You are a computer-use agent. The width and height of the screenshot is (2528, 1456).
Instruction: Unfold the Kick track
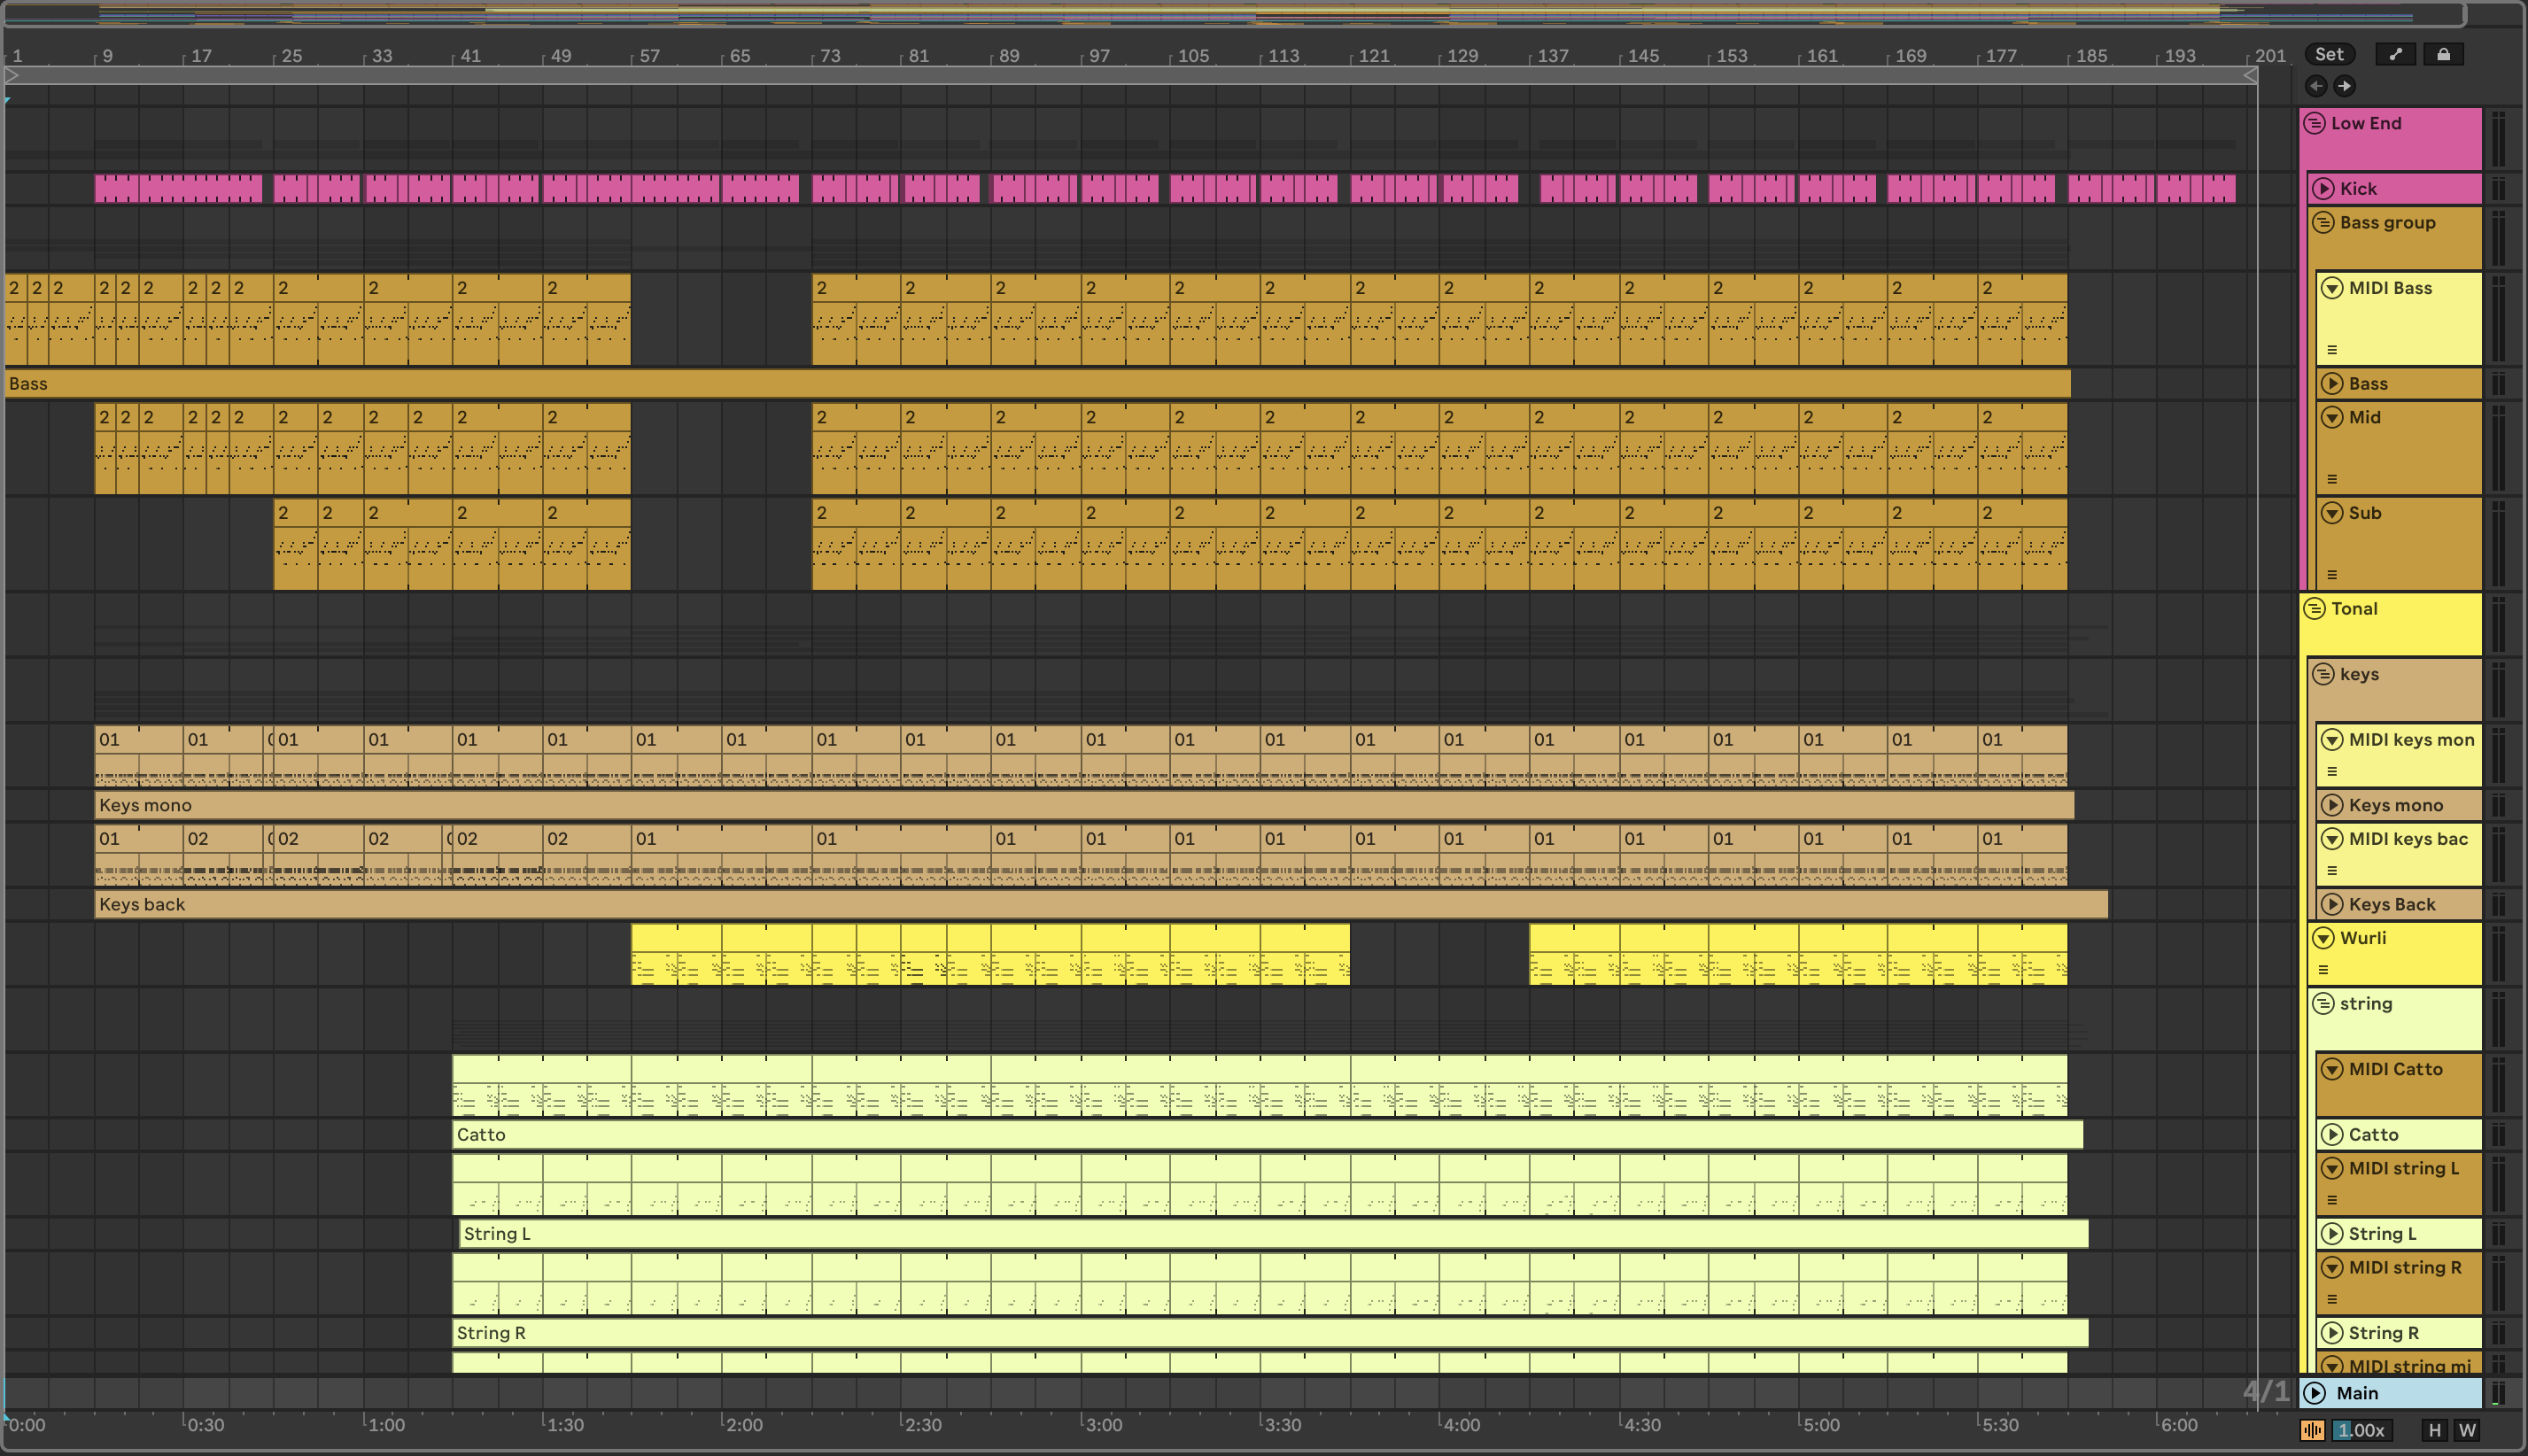pos(2324,188)
